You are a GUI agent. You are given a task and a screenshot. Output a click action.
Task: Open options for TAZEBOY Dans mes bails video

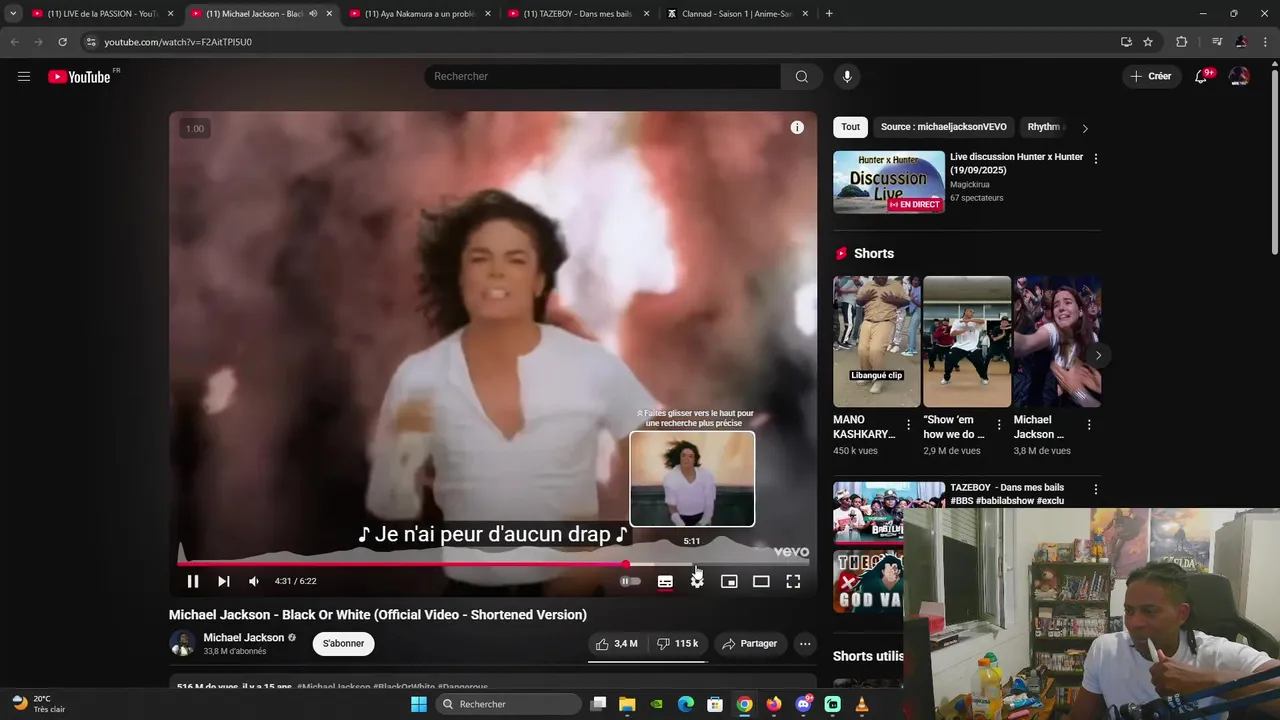[1096, 490]
